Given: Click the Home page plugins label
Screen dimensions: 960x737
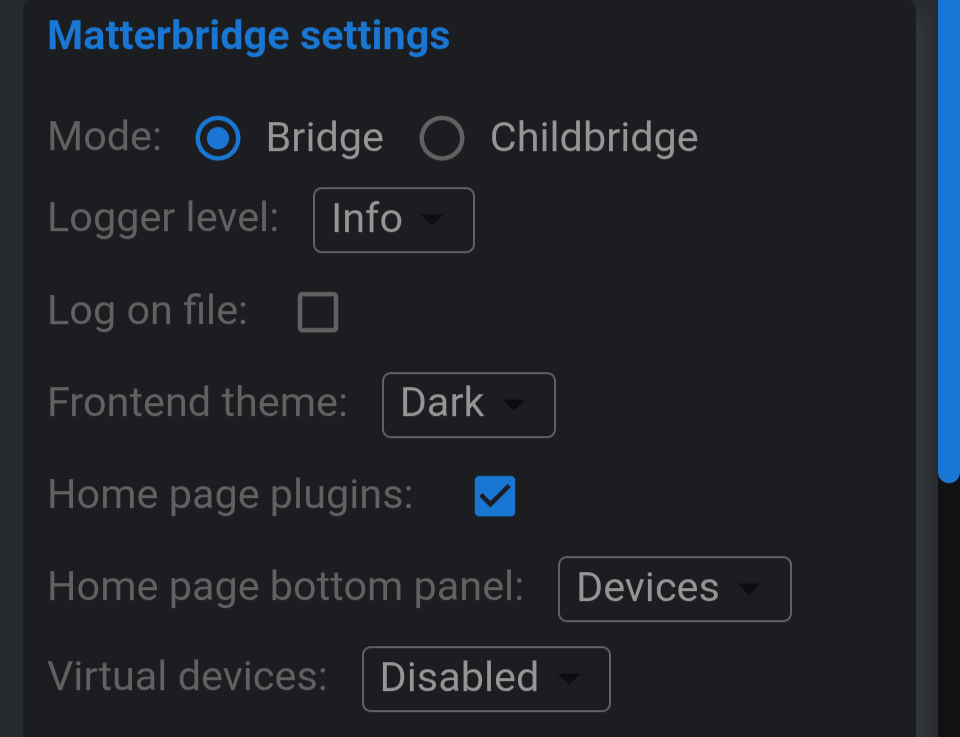Looking at the screenshot, I should [230, 495].
